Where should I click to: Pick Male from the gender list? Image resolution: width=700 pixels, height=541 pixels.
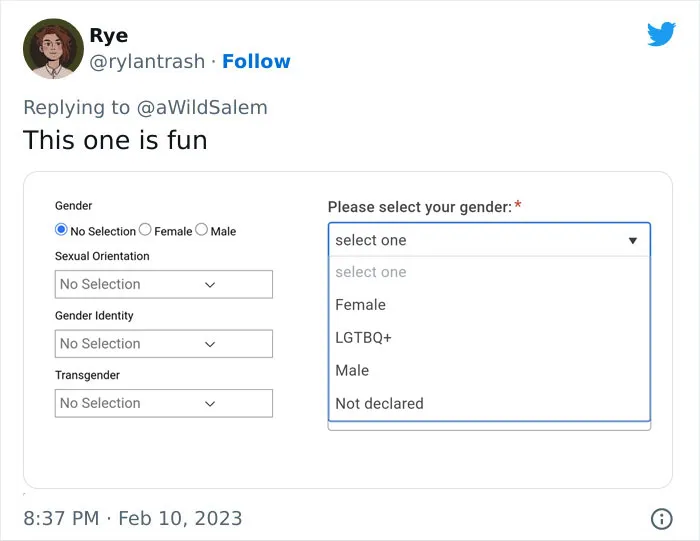[489, 370]
